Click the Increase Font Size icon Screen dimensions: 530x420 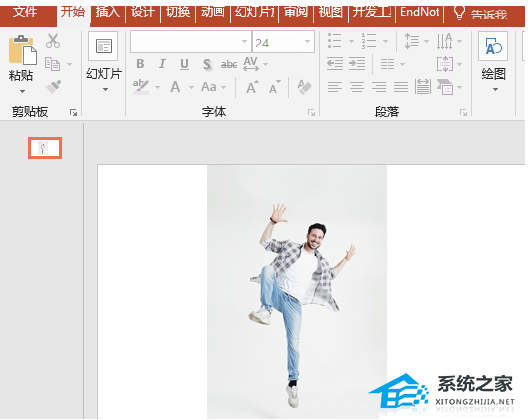point(252,87)
